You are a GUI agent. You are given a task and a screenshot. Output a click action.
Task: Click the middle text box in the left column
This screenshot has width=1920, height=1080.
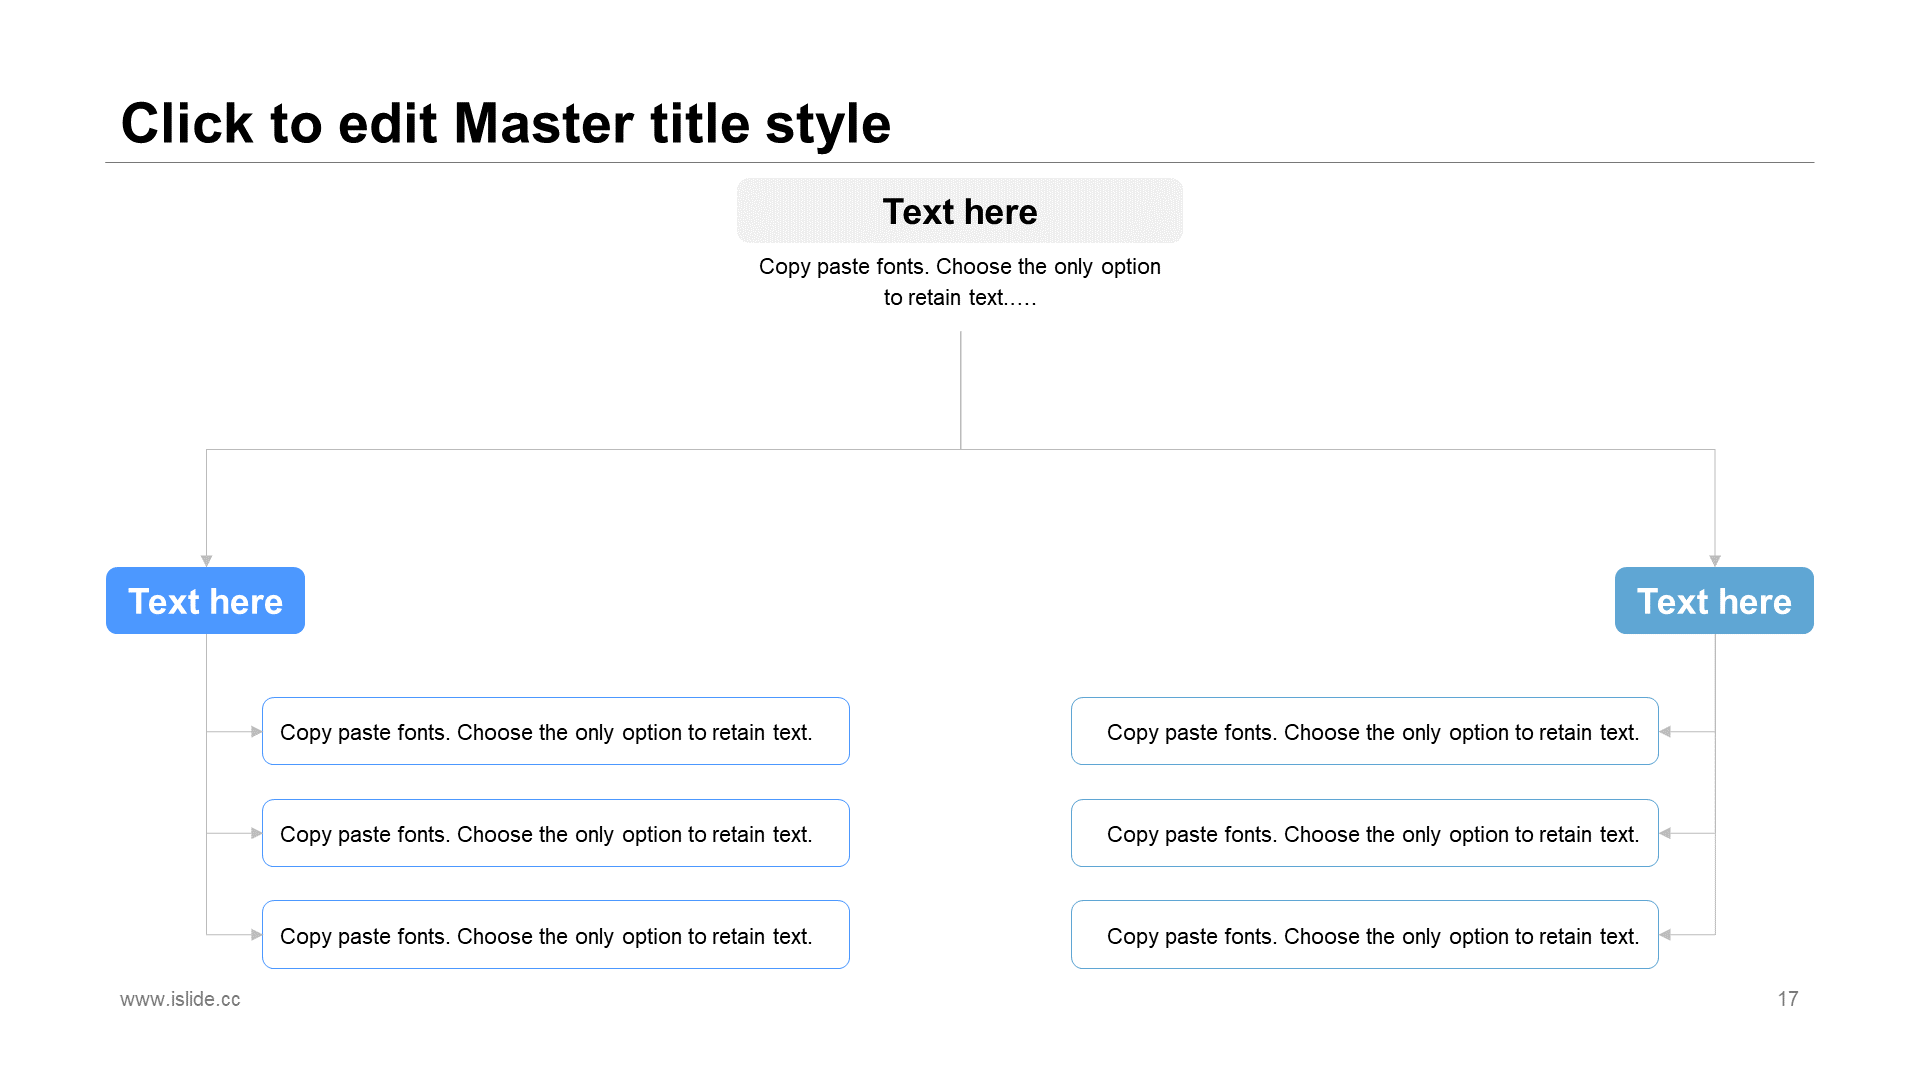[555, 834]
